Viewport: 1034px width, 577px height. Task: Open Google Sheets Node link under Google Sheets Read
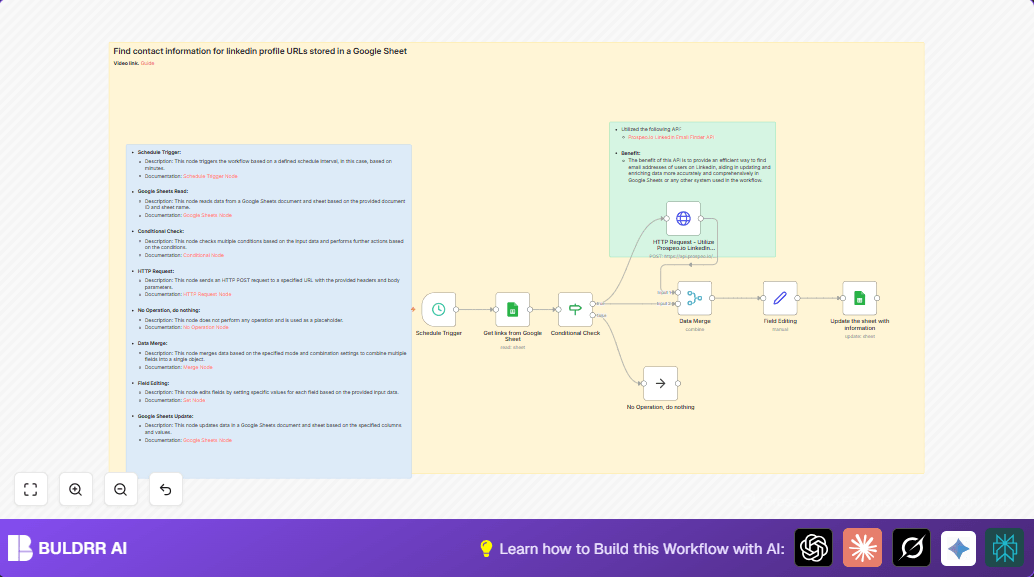208,215
